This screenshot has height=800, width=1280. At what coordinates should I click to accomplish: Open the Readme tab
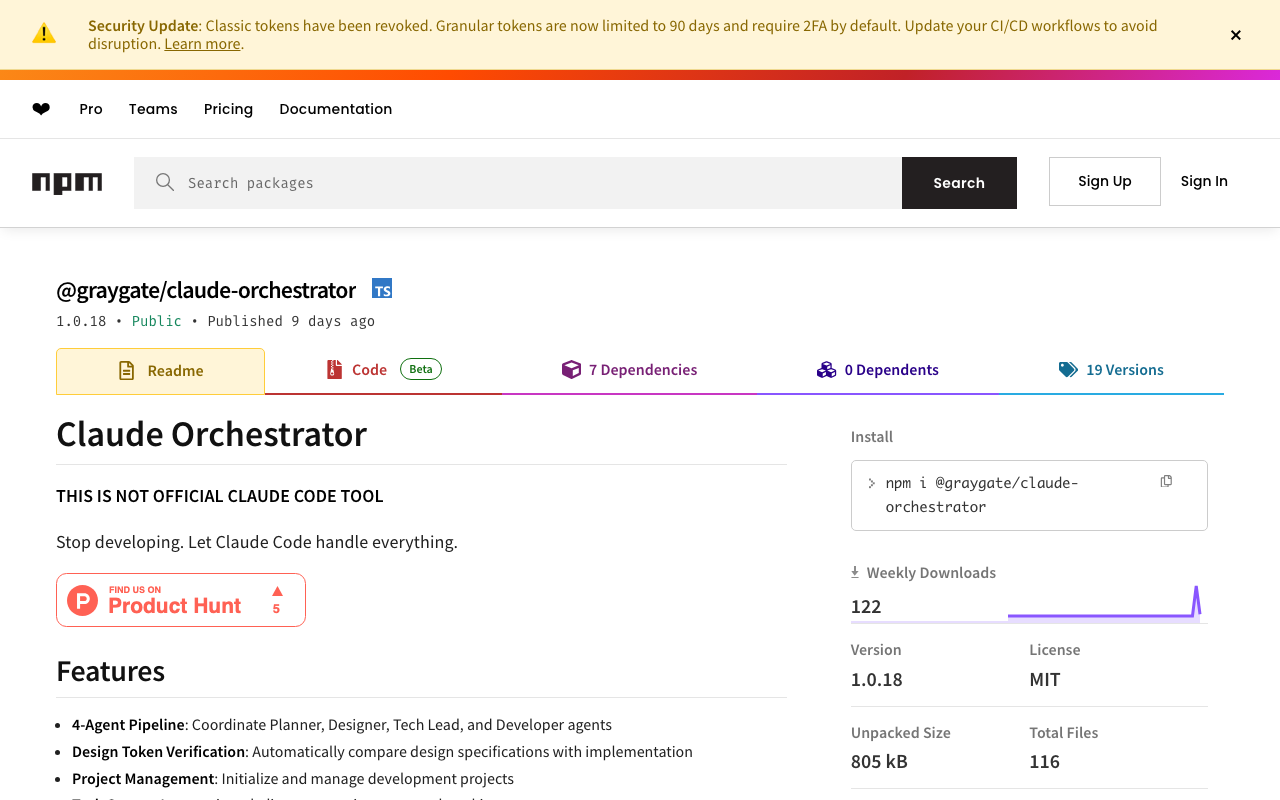coord(161,371)
